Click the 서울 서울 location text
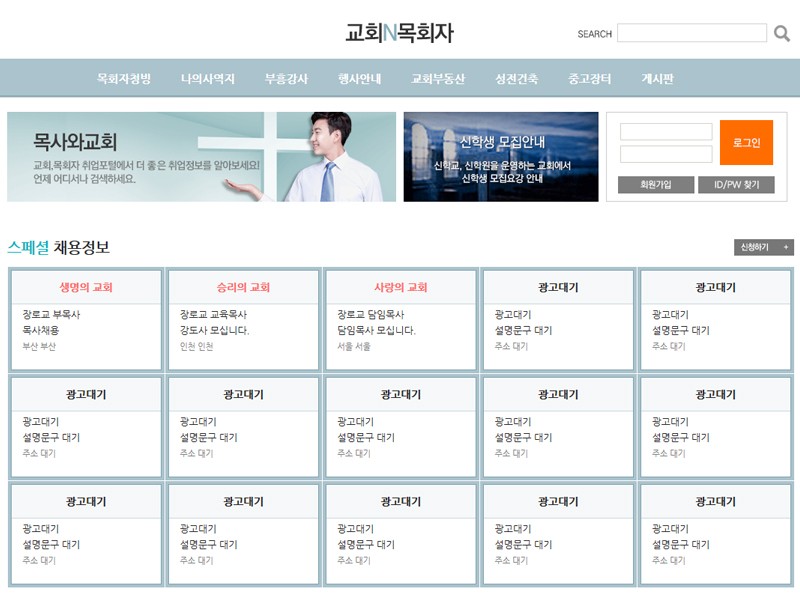This screenshot has height=600, width=800. 354,346
